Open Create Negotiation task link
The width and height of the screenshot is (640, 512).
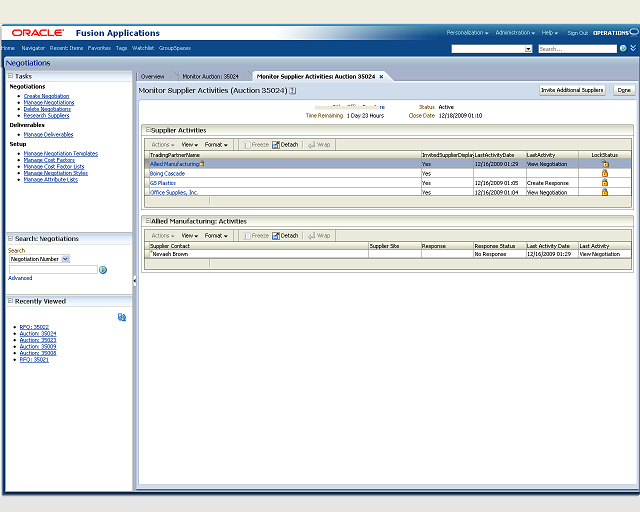pyautogui.click(x=47, y=96)
